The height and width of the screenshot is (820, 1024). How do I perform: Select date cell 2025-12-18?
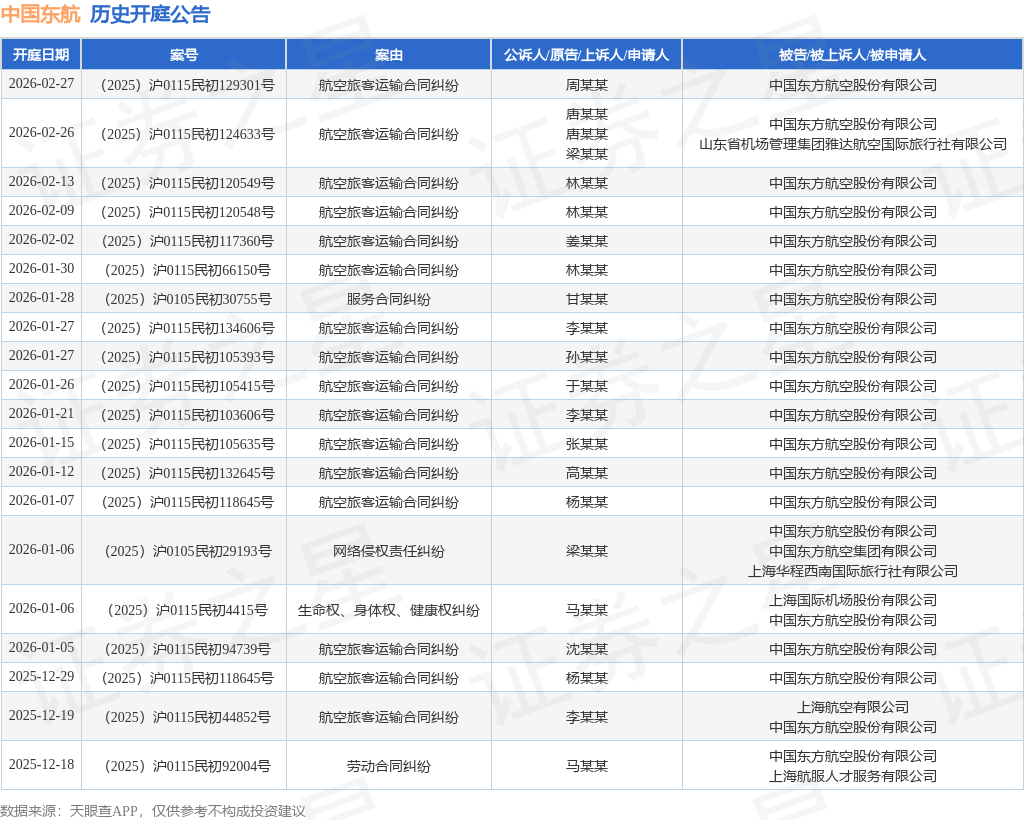tap(41, 765)
